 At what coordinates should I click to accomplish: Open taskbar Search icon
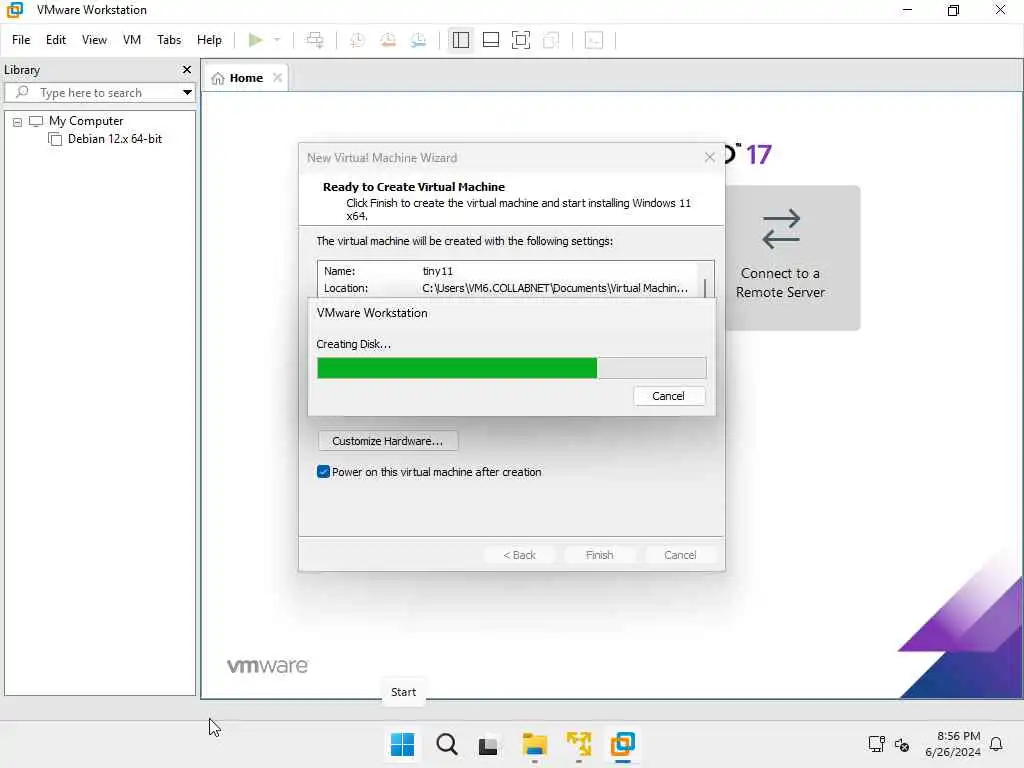447,744
